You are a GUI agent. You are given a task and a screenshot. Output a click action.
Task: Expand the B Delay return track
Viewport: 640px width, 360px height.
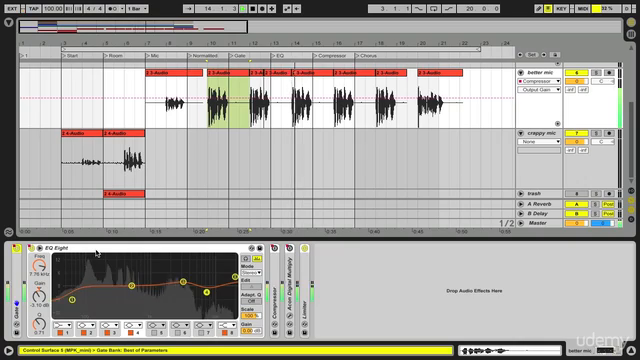point(520,213)
